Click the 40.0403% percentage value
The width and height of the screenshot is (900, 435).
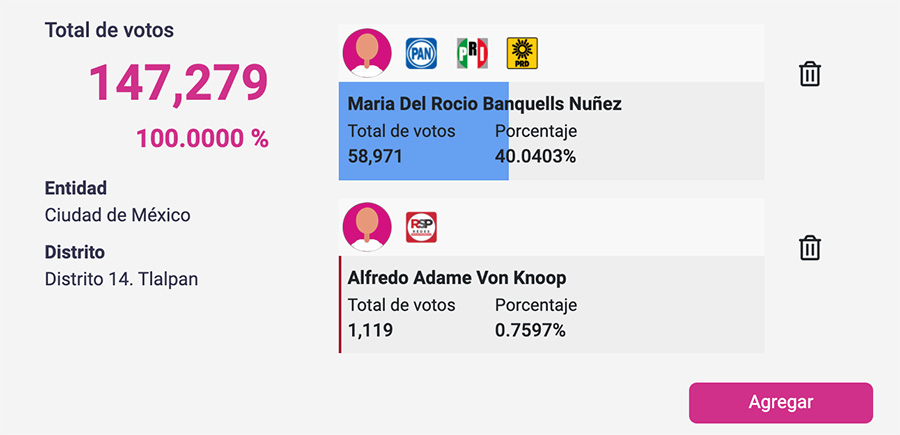535,157
